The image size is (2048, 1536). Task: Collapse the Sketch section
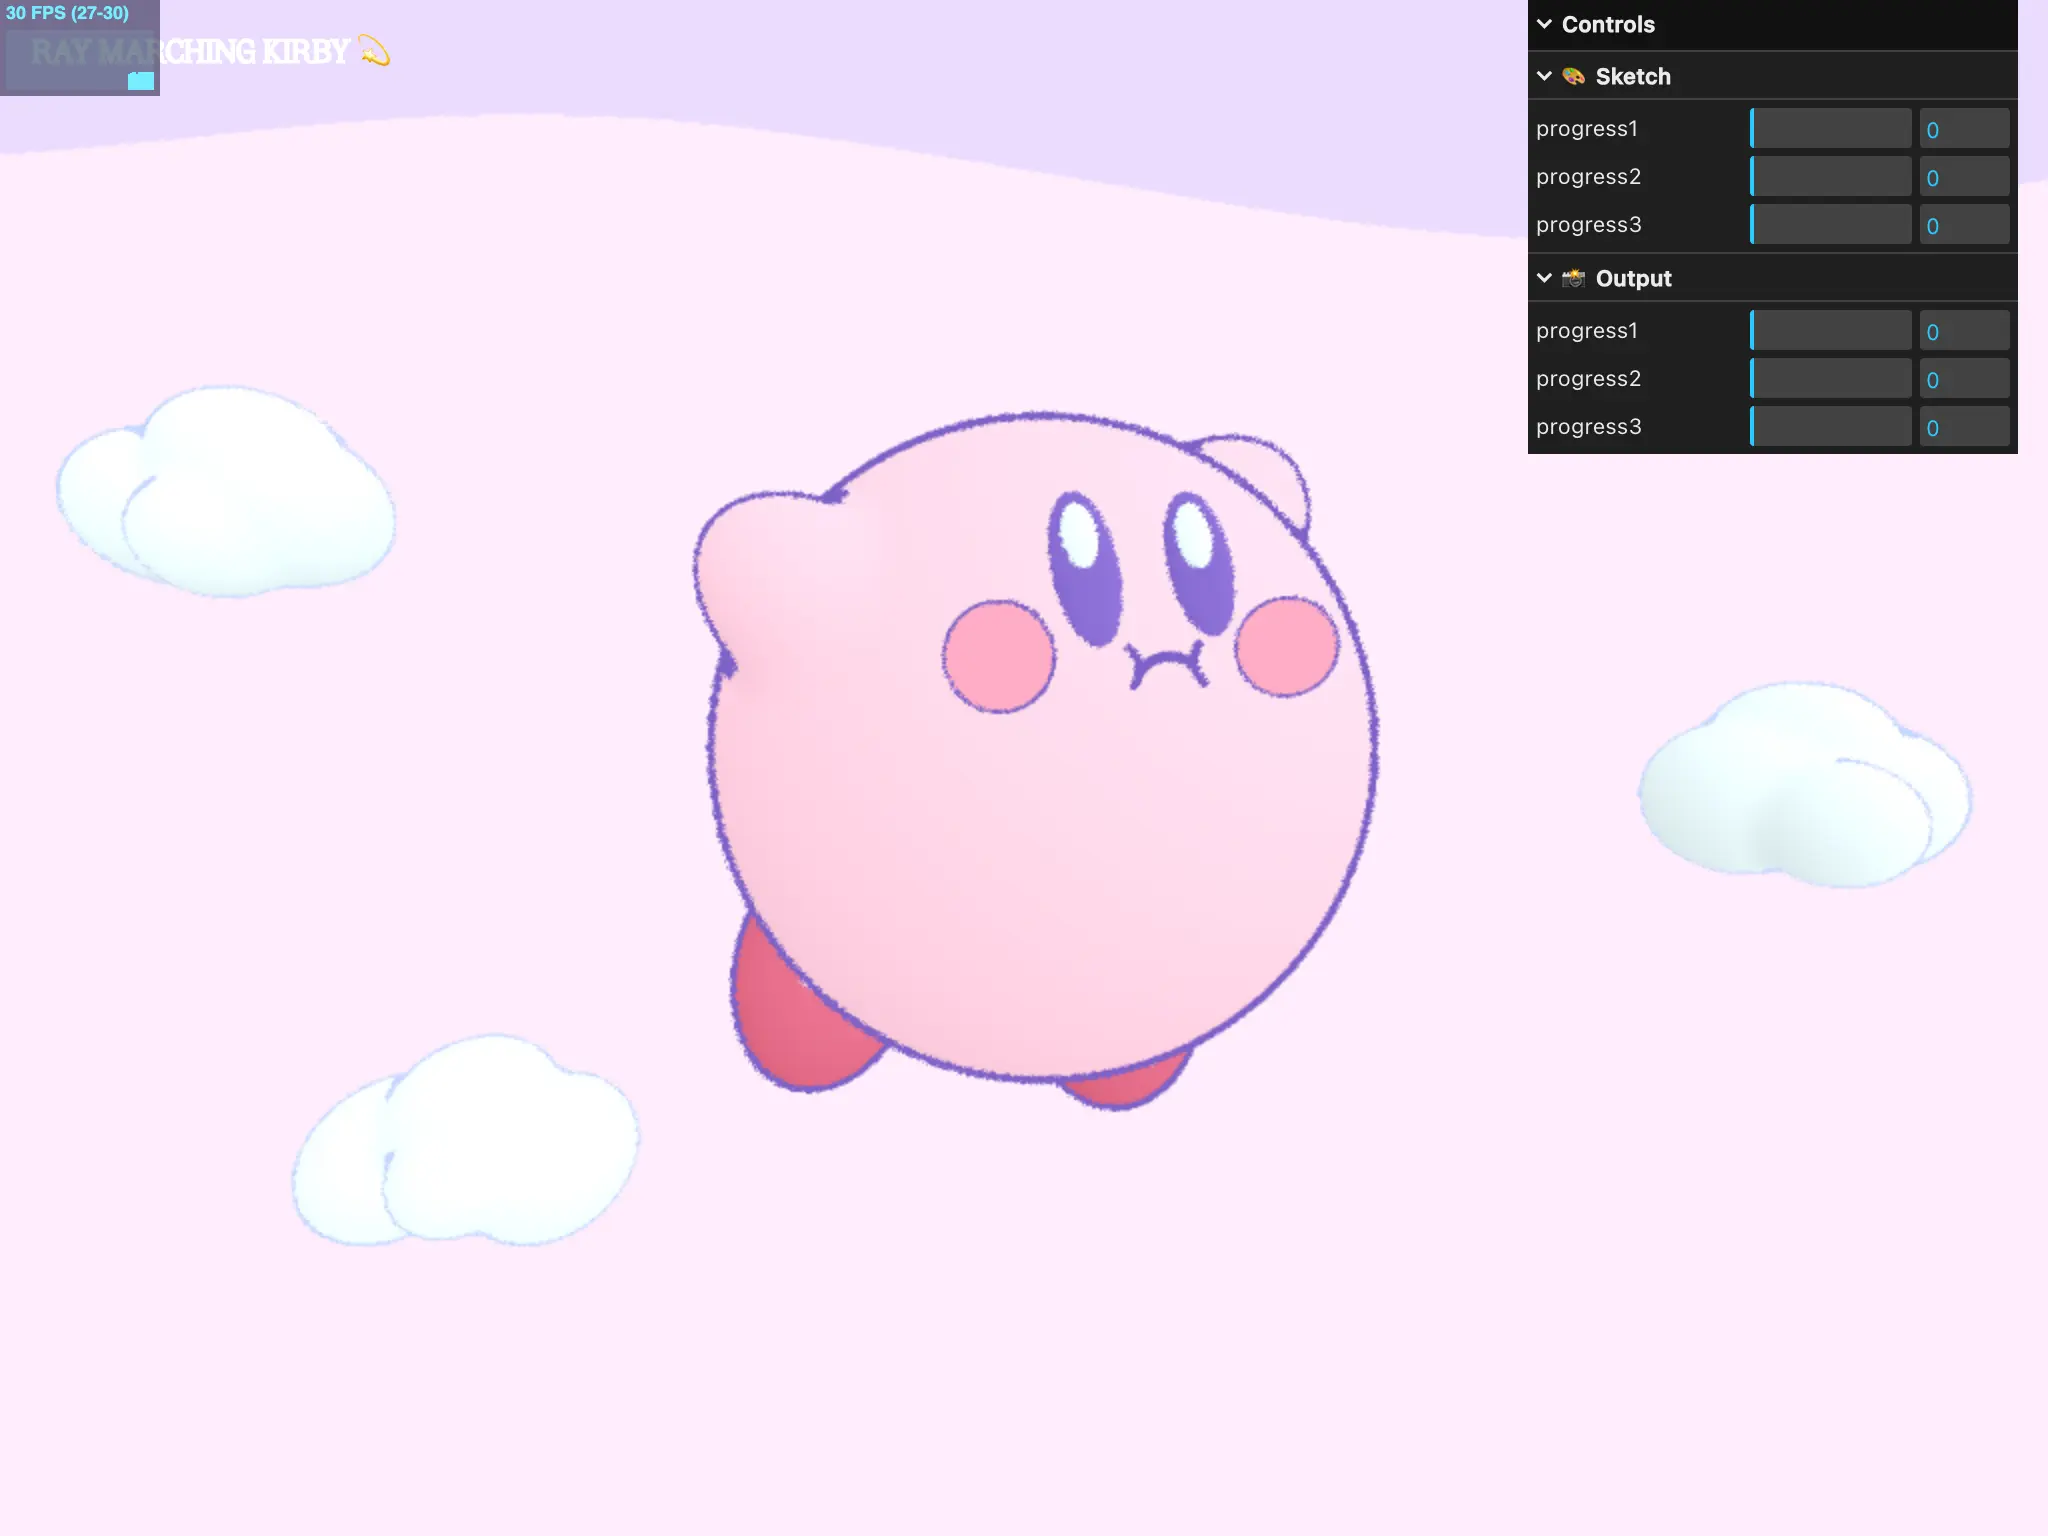[x=1543, y=76]
